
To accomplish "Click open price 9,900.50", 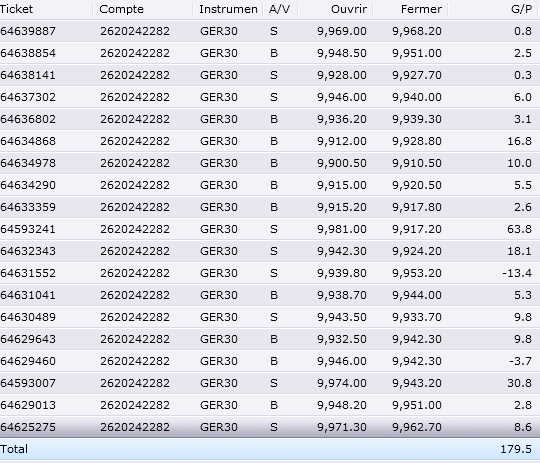I will [342, 163].
